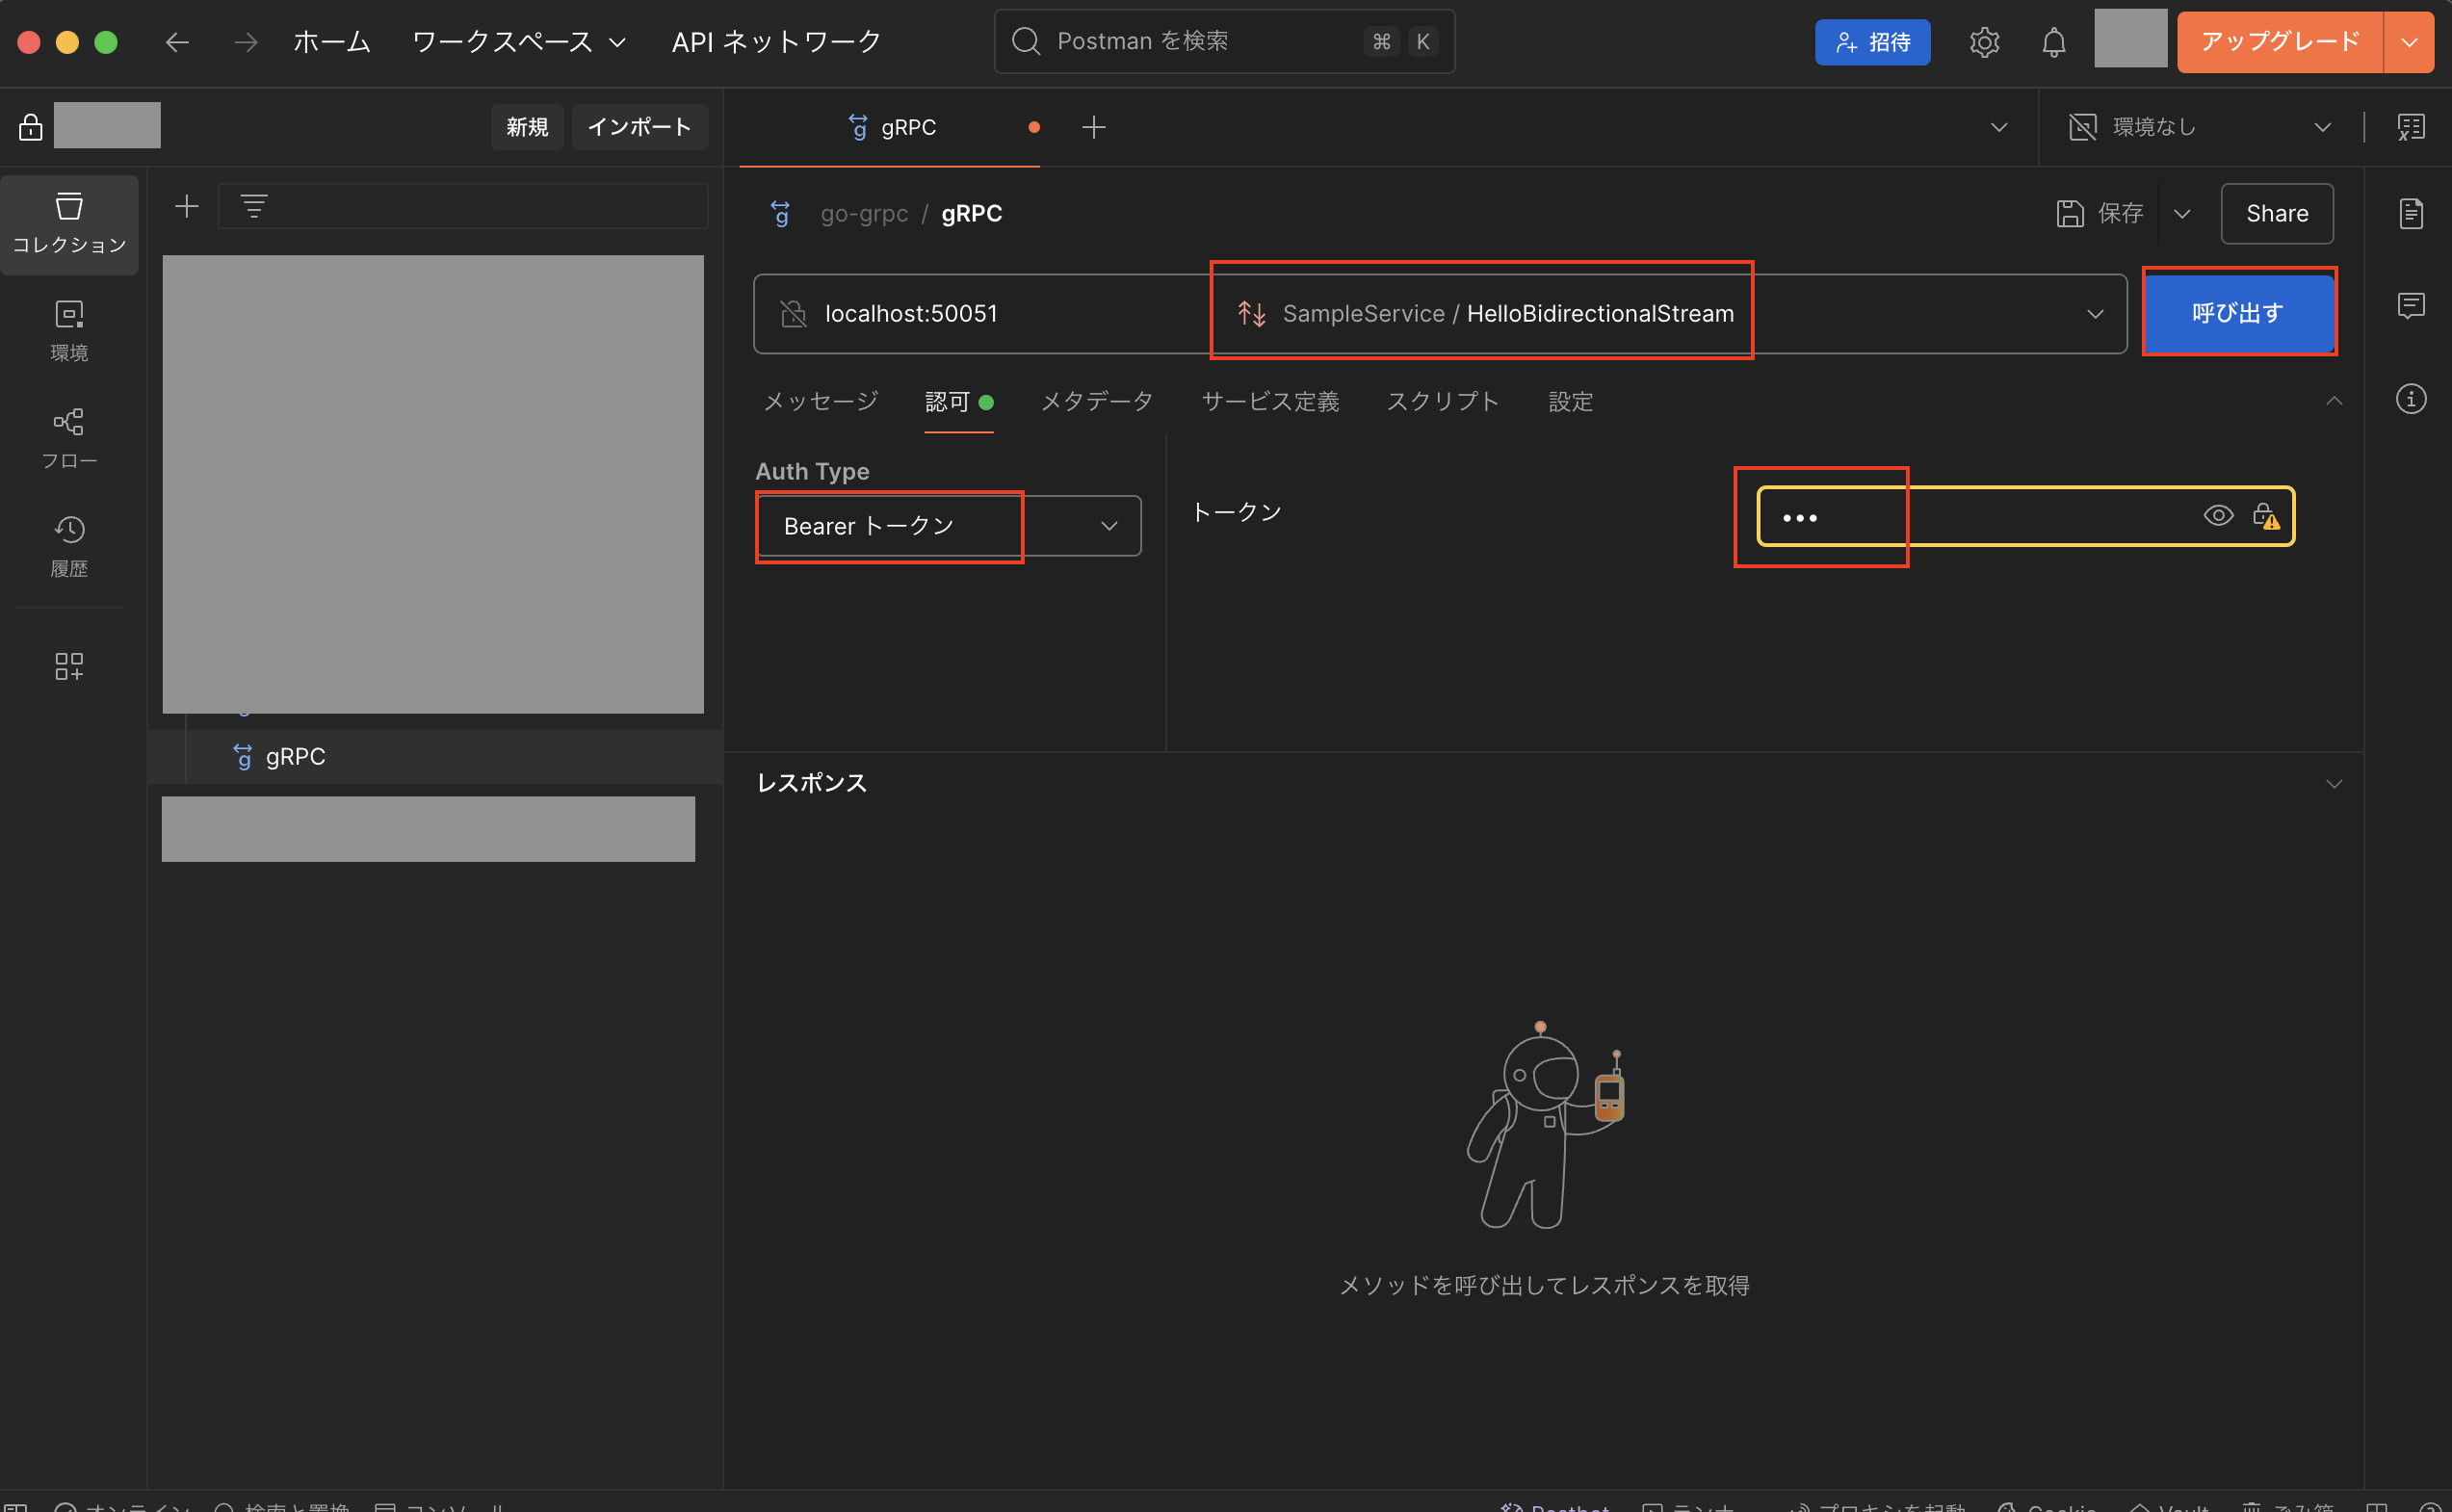Add a new request tab with plus

click(1094, 127)
